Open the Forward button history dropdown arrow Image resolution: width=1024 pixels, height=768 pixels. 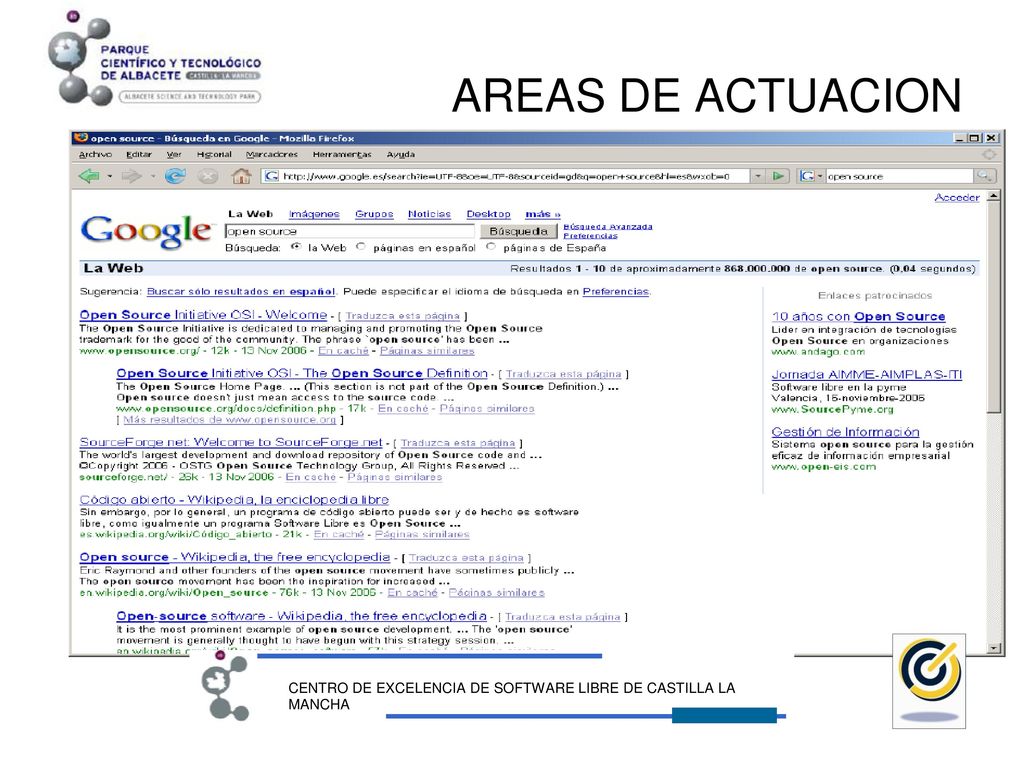tap(153, 176)
